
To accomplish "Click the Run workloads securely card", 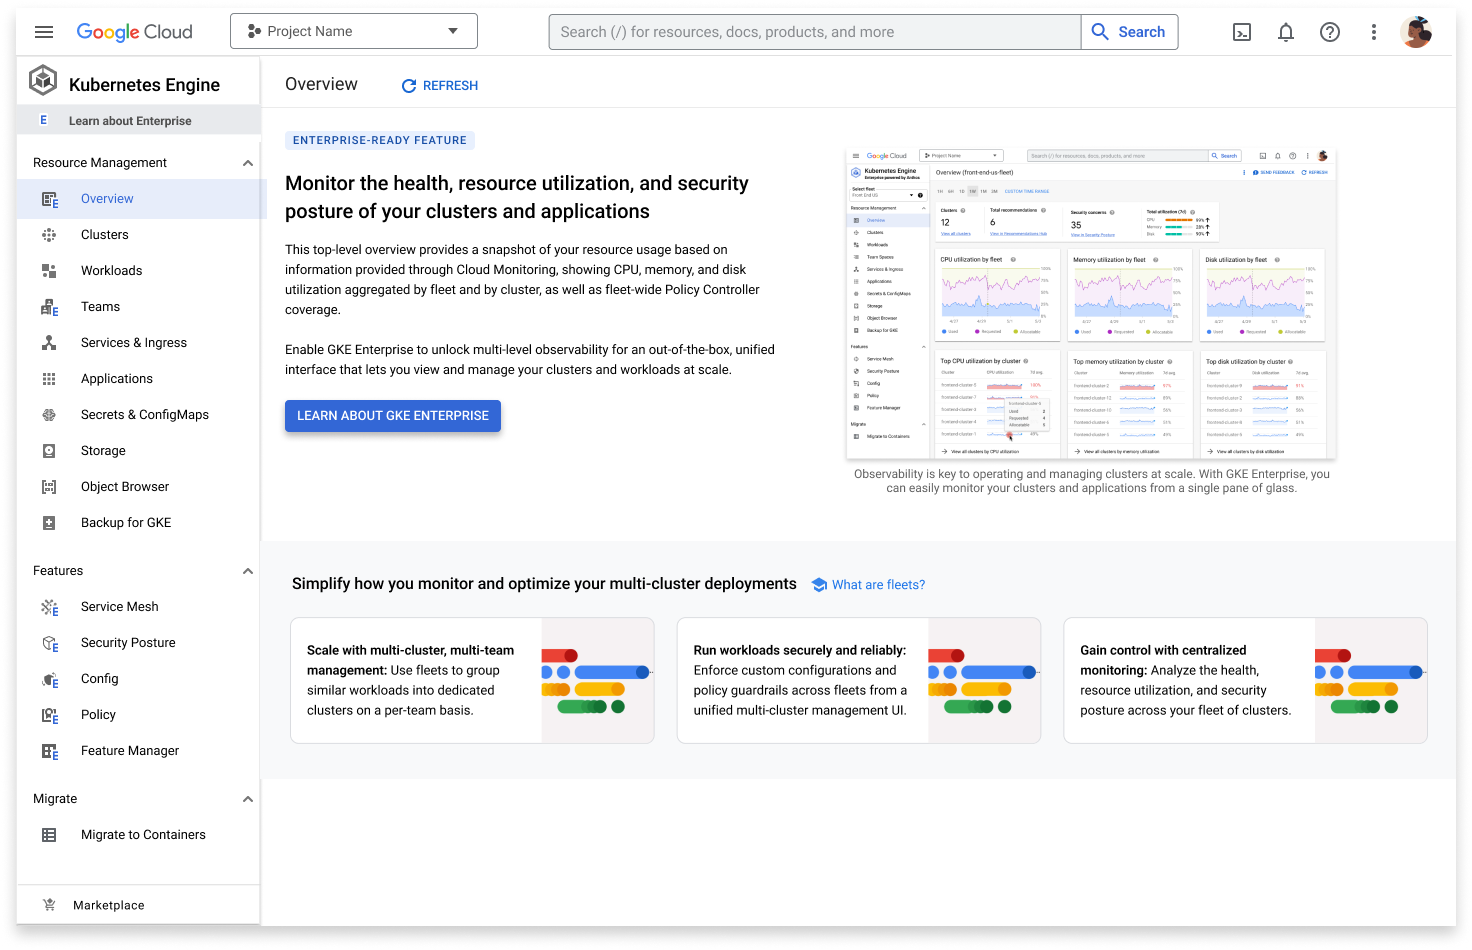I will click(859, 680).
